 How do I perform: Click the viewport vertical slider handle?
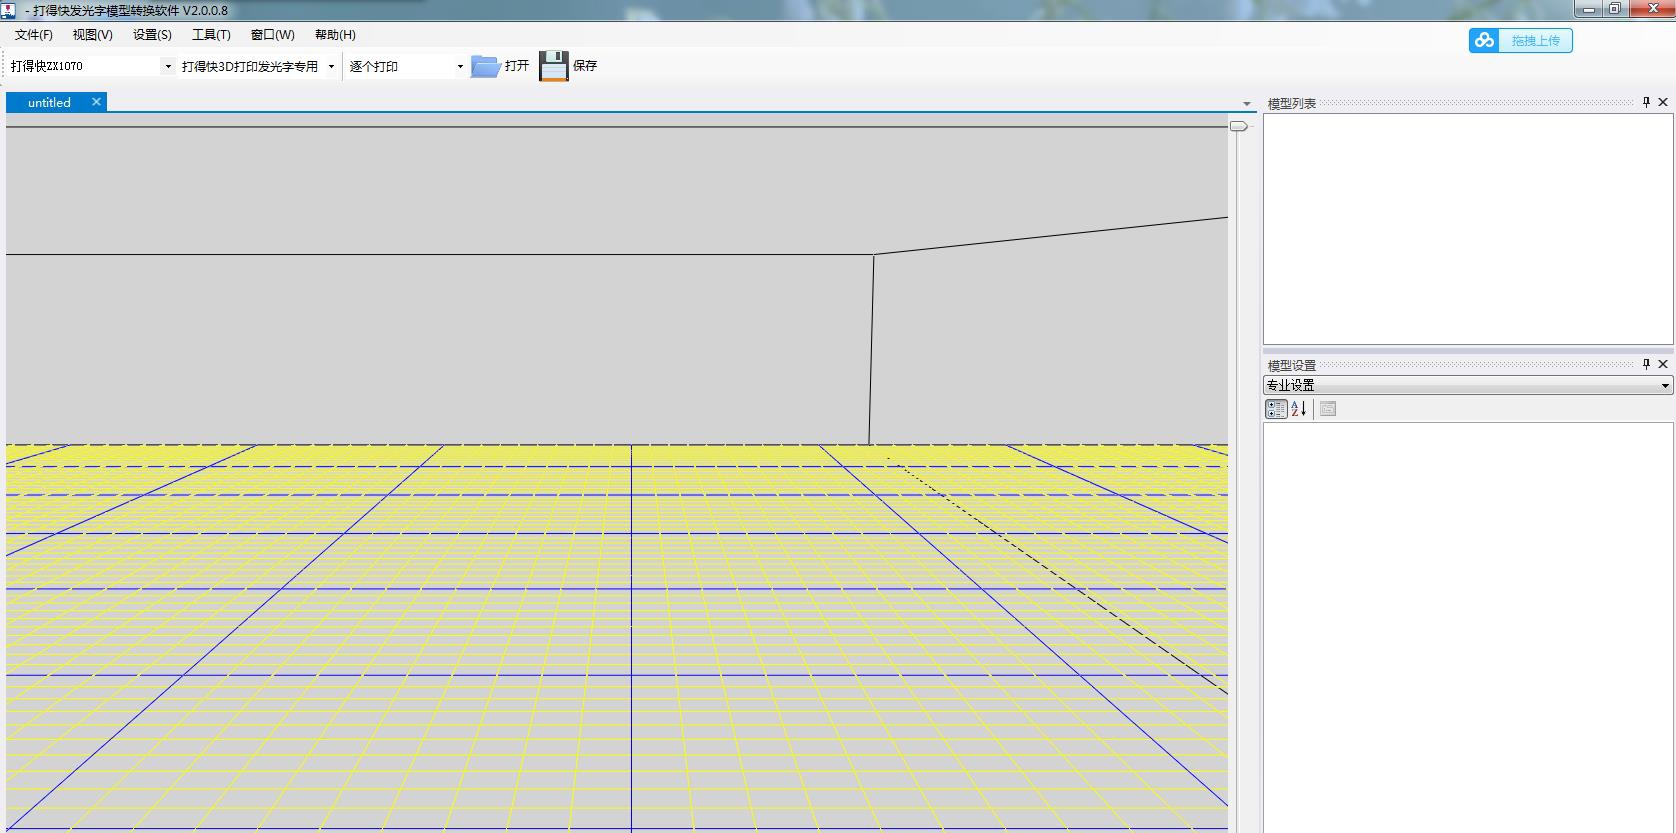point(1238,126)
